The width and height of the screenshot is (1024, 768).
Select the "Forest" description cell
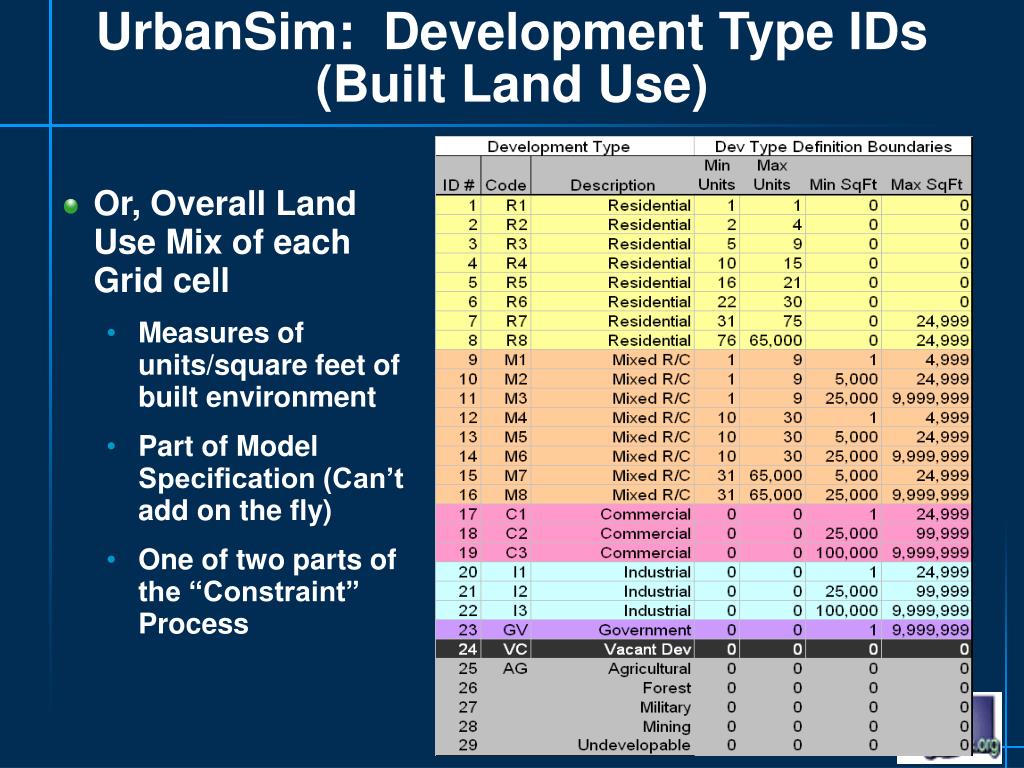612,687
